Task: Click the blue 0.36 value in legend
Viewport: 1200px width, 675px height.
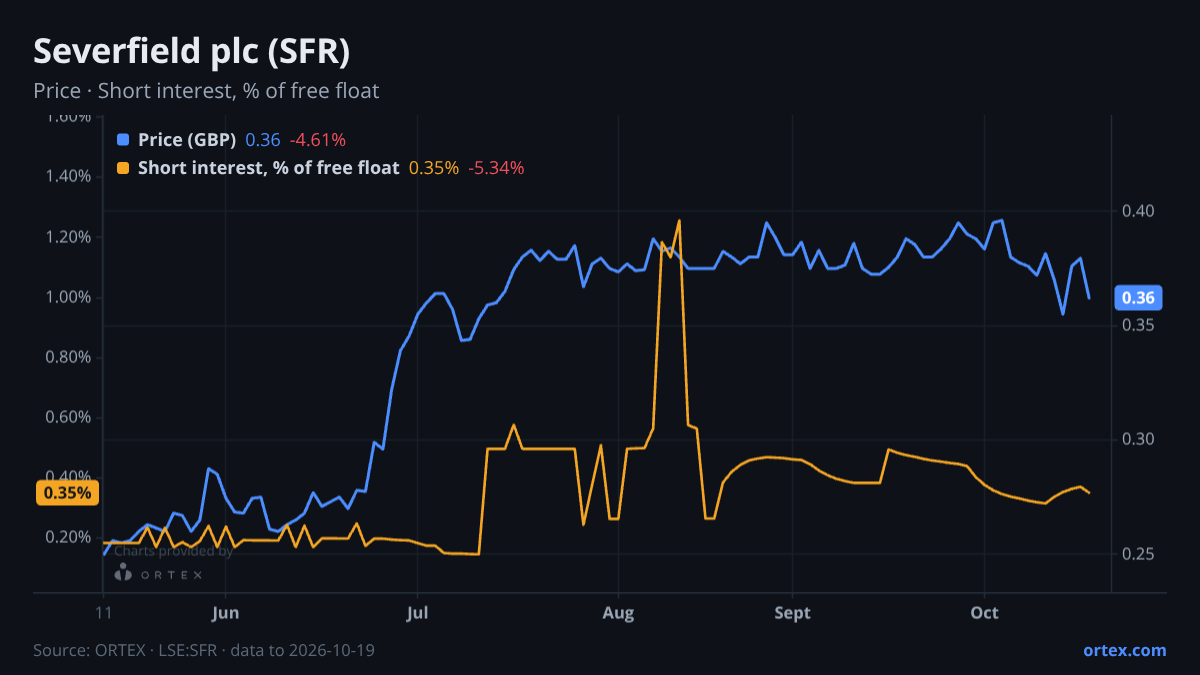Action: [263, 140]
